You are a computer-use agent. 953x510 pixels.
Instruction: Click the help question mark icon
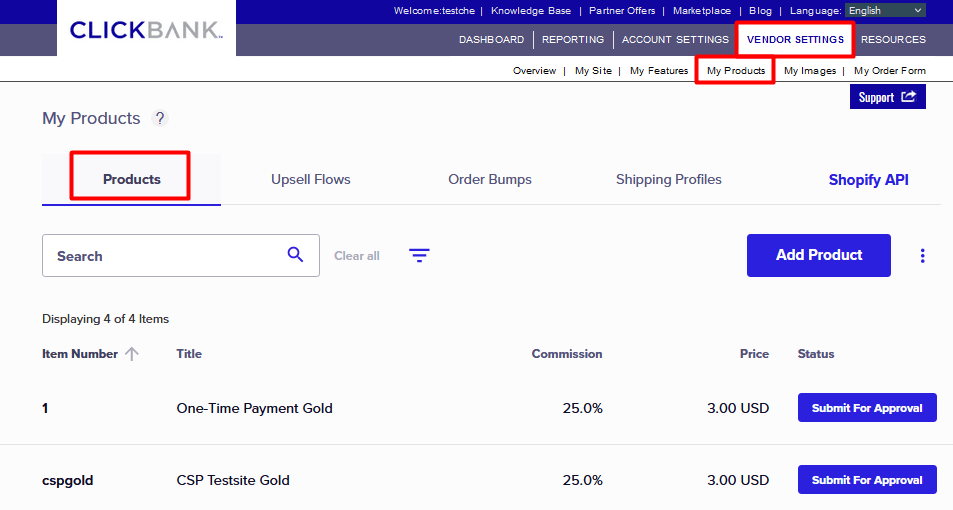(x=160, y=118)
